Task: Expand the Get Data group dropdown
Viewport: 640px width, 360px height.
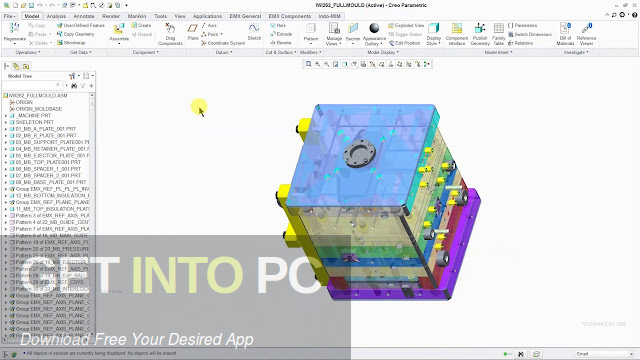Action: coord(80,52)
